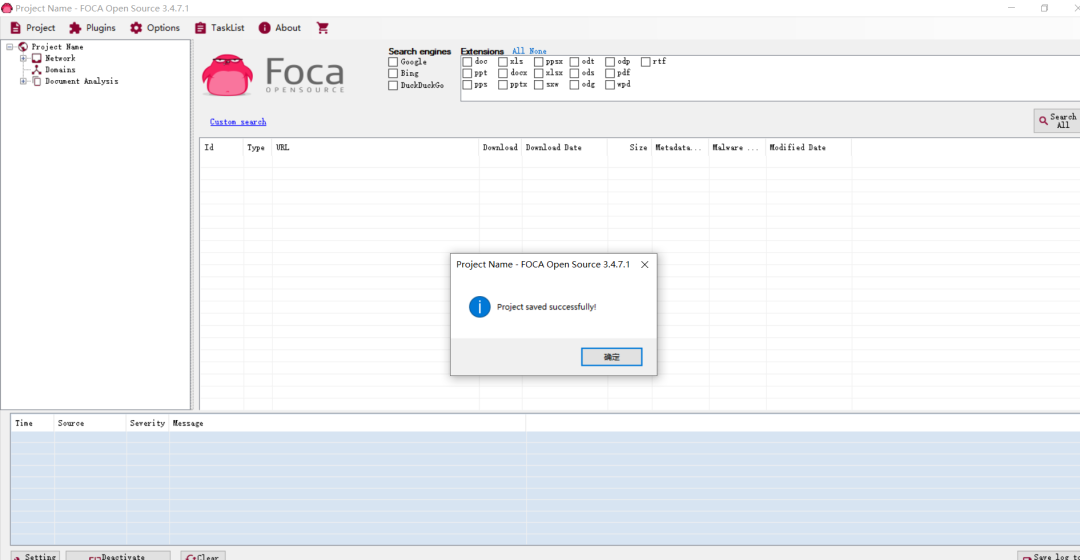Check the ppt extension checkbox
The image size is (1080, 560).
(x=467, y=73)
